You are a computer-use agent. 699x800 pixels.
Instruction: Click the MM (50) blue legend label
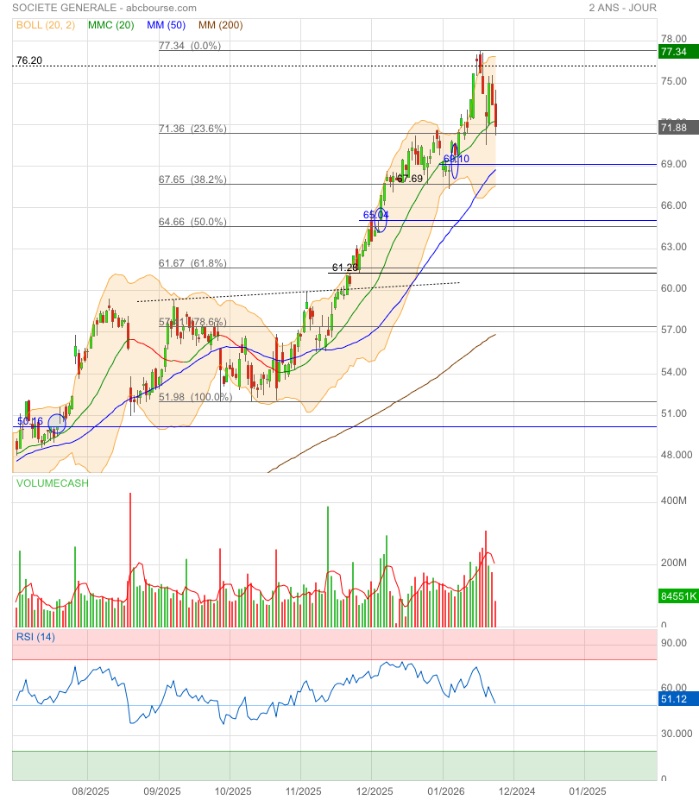pyautogui.click(x=167, y=23)
